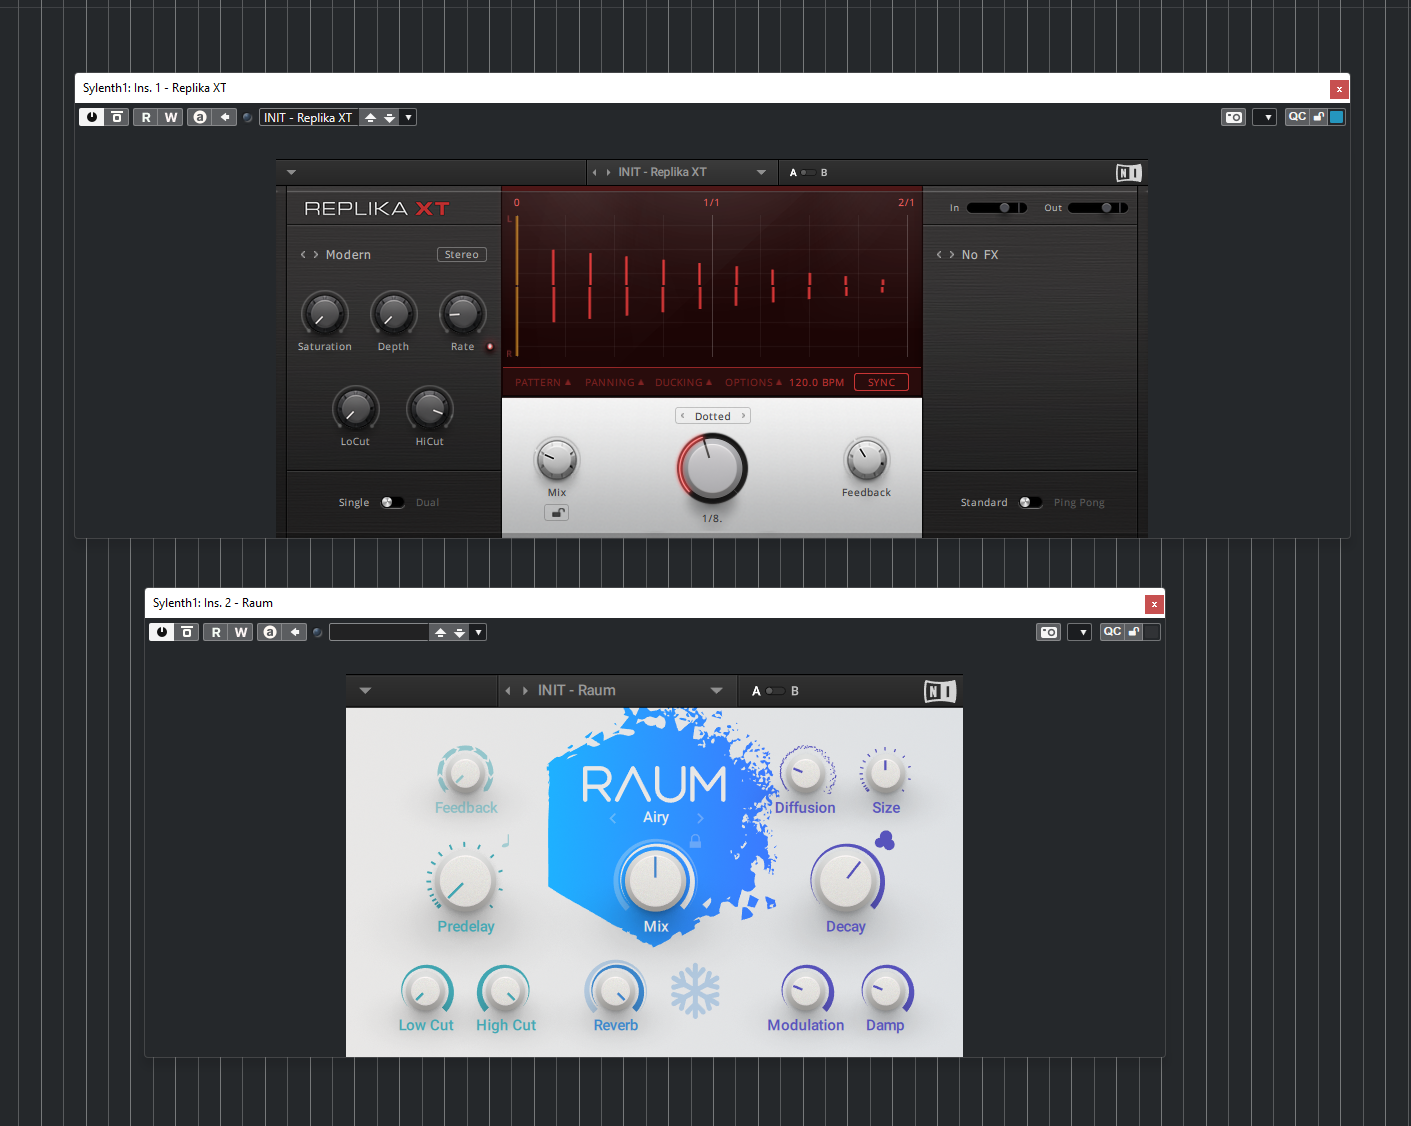Open the DUCKING panel tab
The image size is (1411, 1126).
[684, 383]
